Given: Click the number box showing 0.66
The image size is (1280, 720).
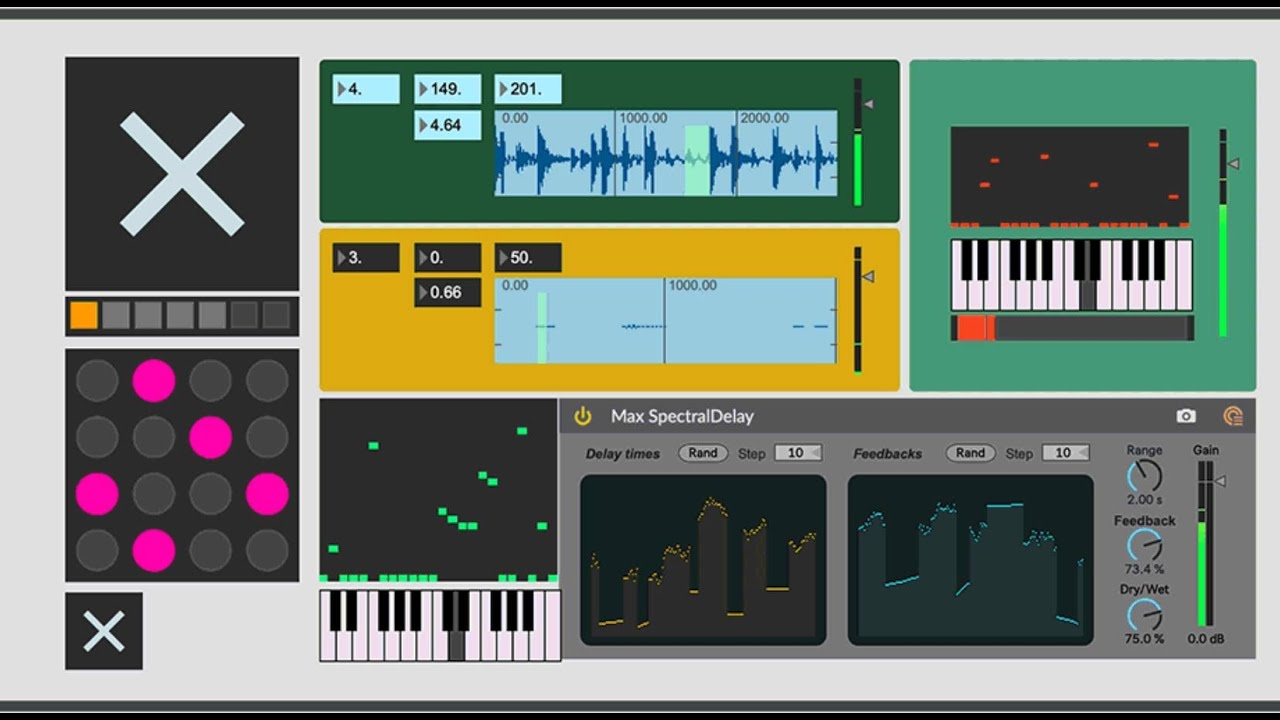Looking at the screenshot, I should click(447, 292).
